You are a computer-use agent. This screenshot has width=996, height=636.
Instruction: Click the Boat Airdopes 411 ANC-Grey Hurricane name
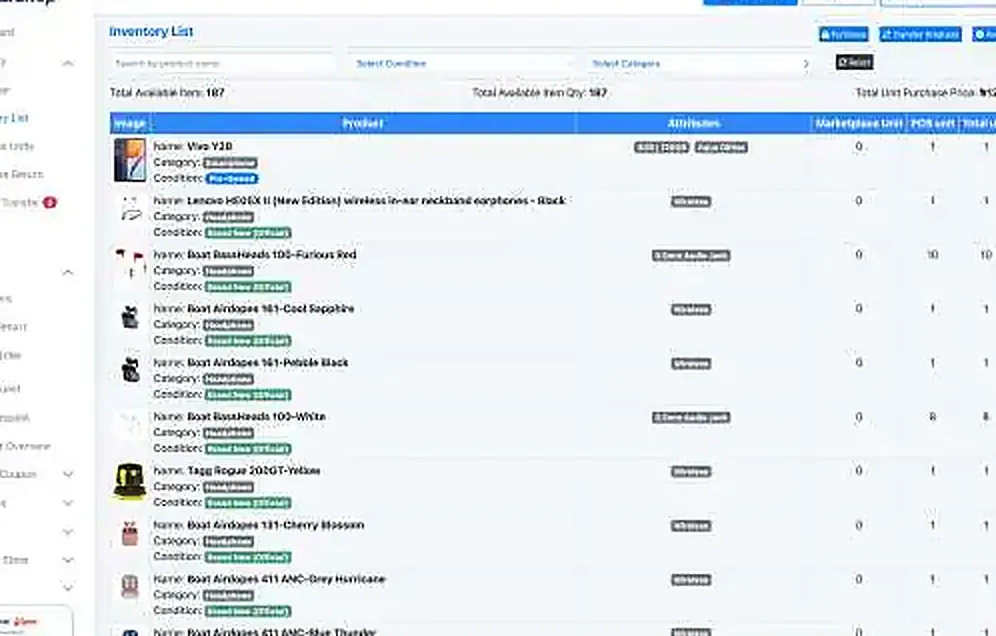(x=286, y=579)
